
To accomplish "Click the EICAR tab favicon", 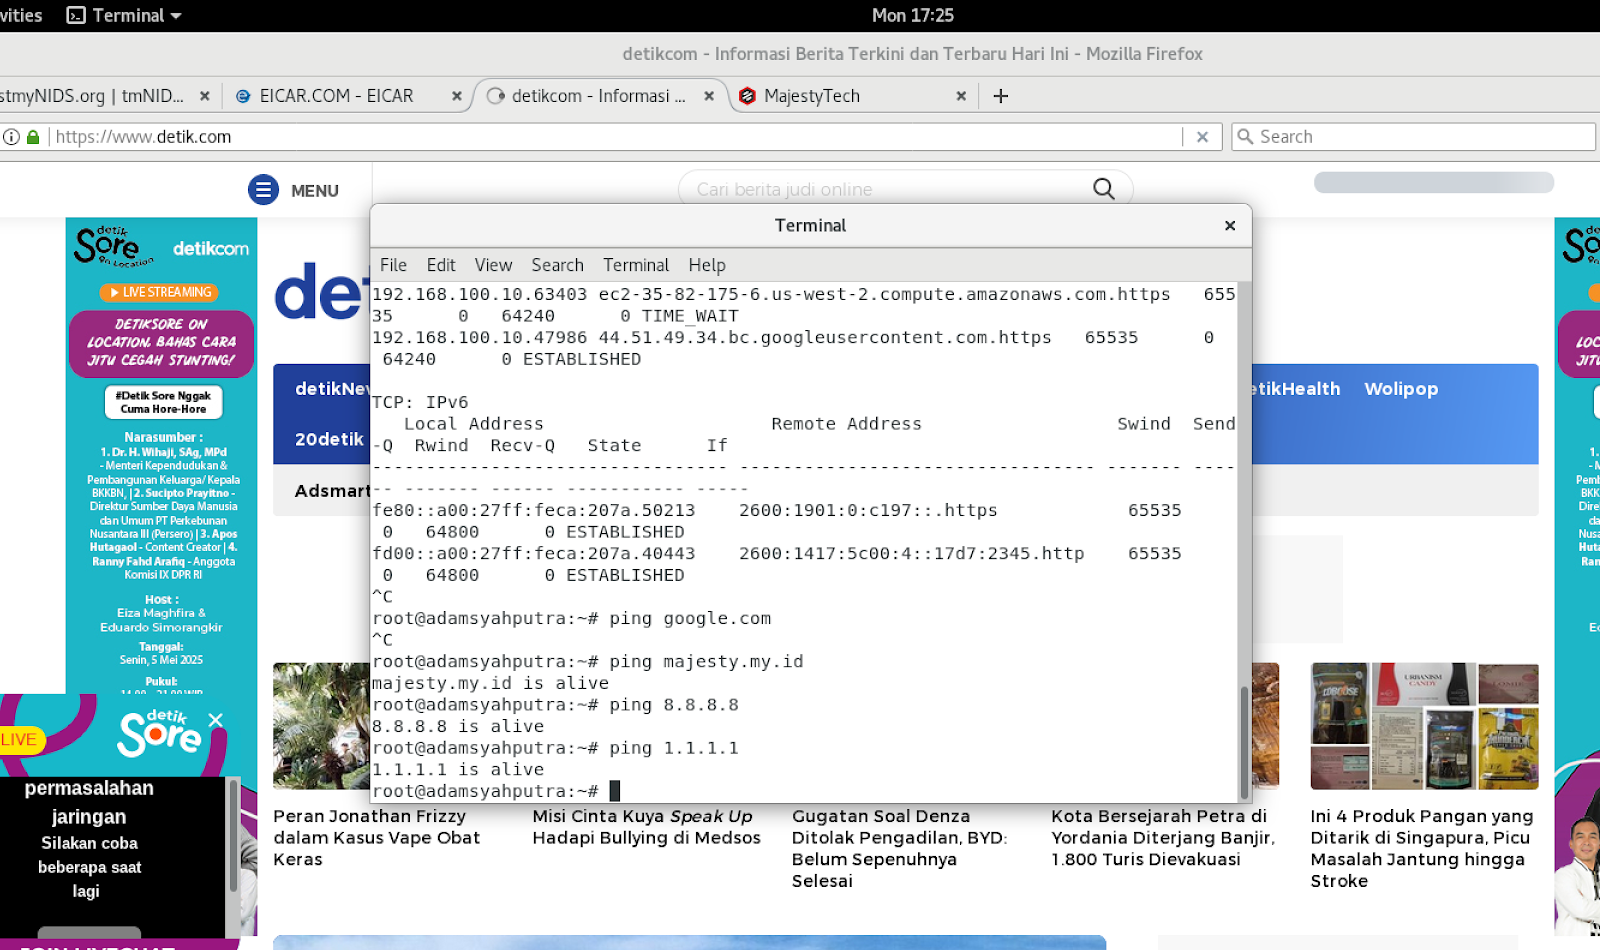I will [243, 96].
